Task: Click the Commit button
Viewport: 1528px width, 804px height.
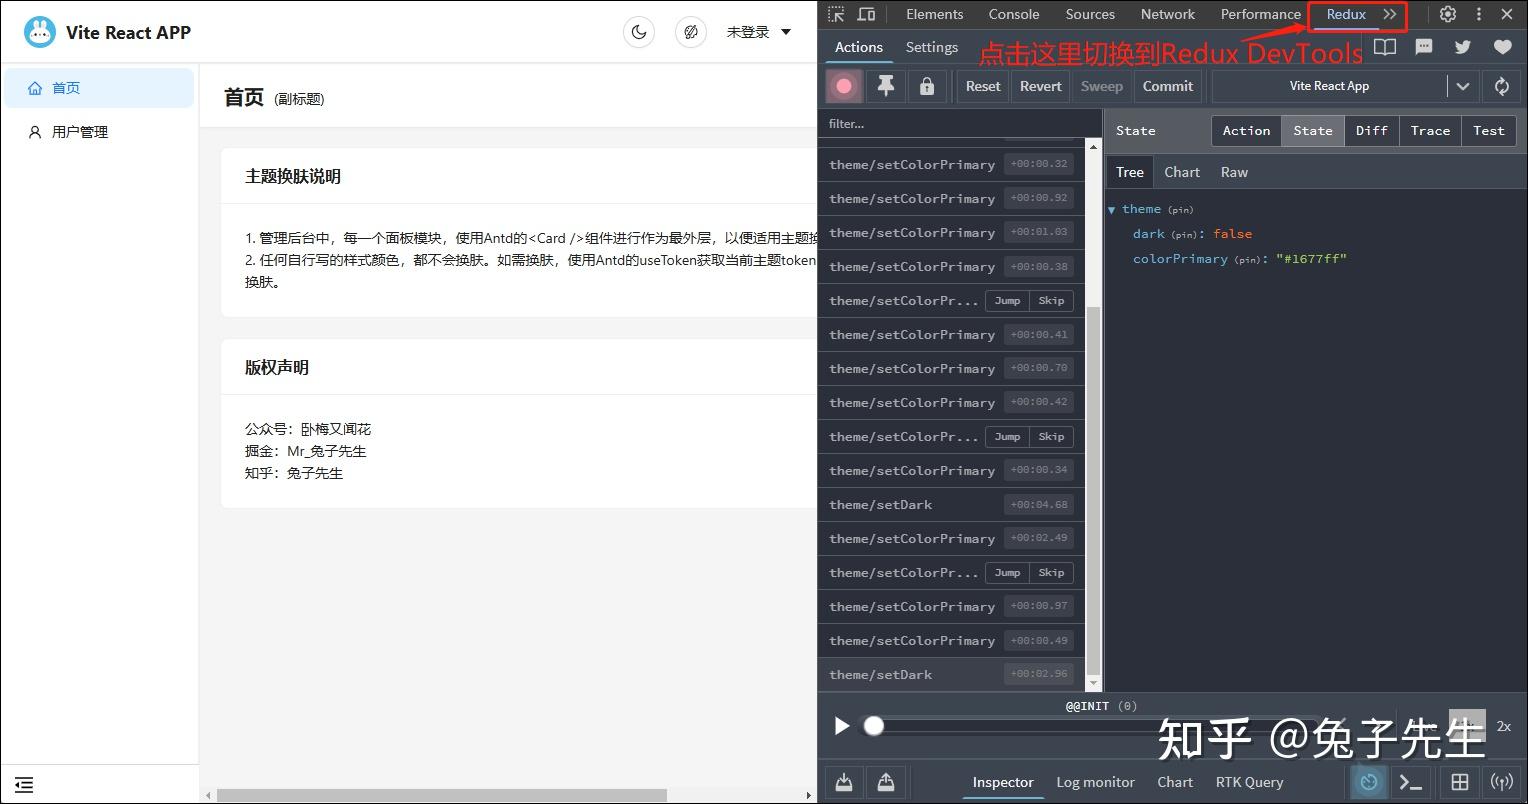Action: coord(1167,85)
